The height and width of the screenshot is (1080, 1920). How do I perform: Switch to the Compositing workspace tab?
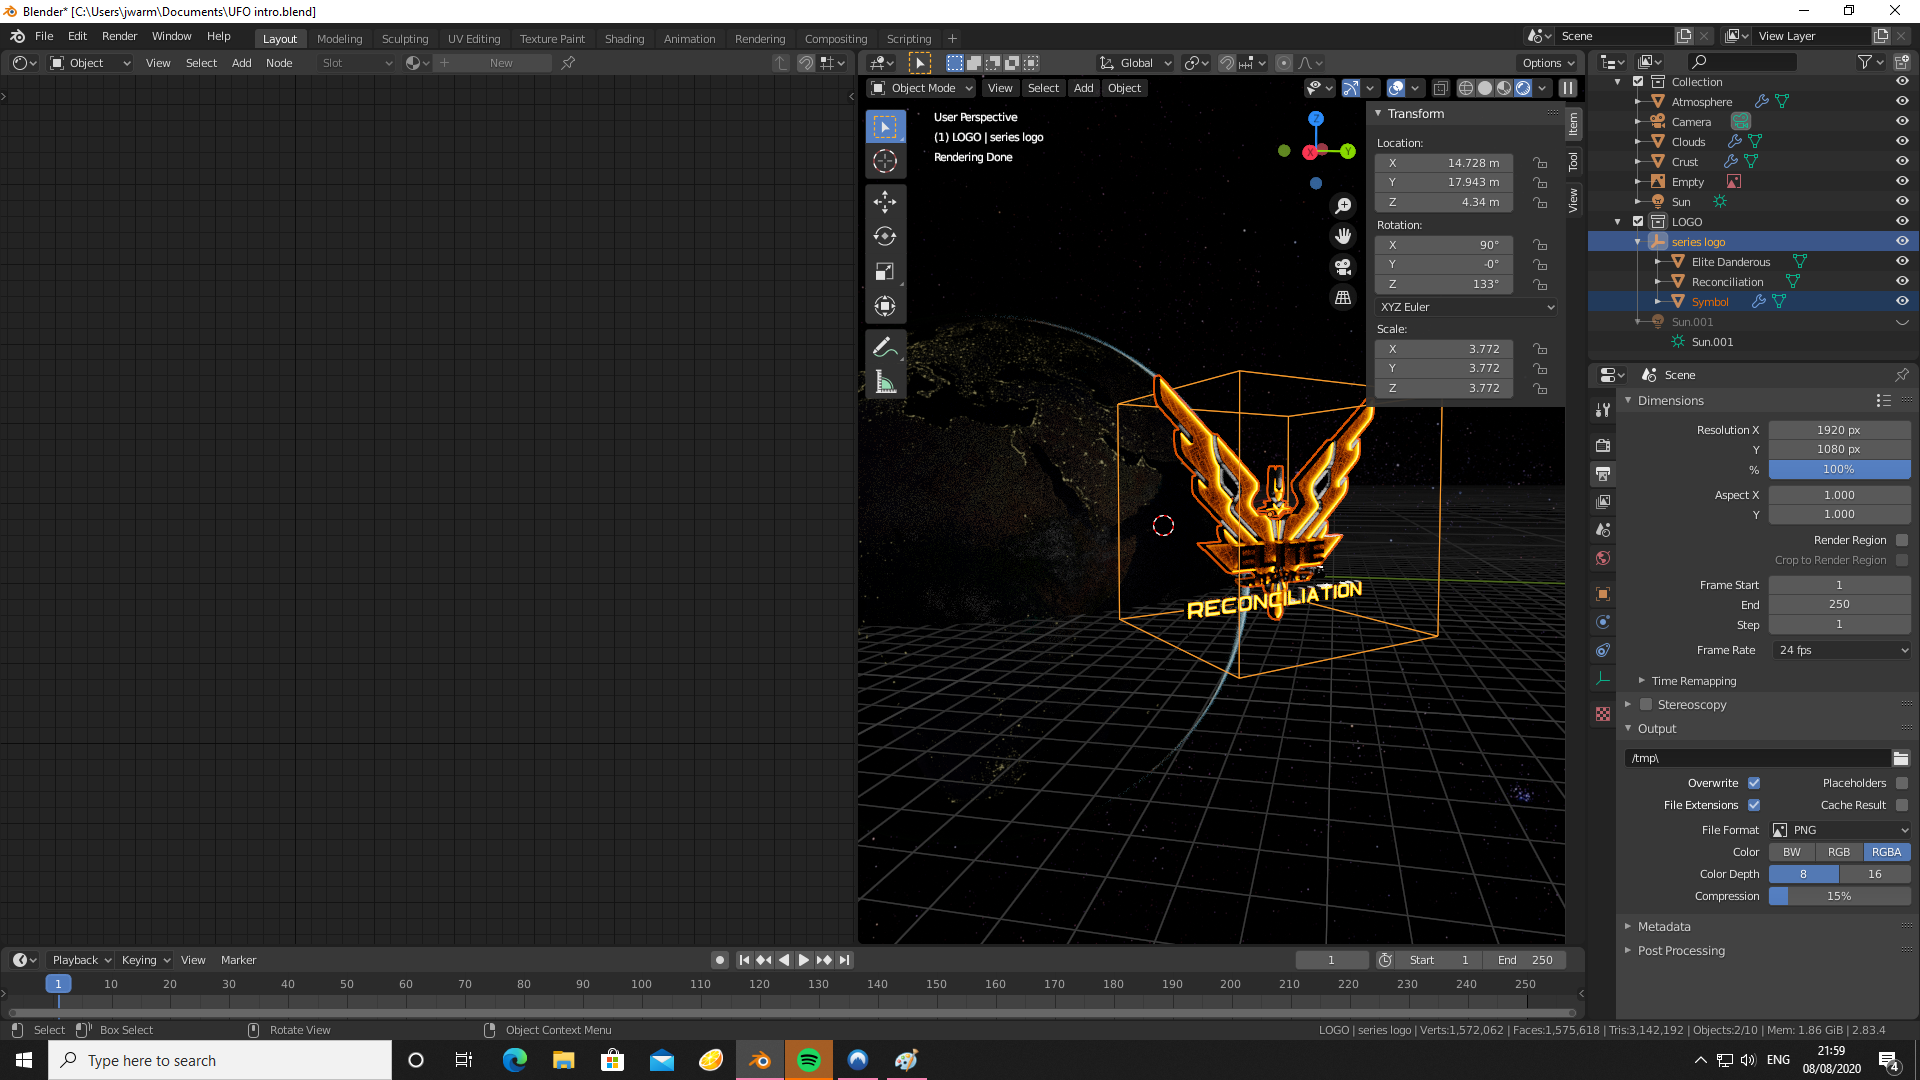click(836, 38)
